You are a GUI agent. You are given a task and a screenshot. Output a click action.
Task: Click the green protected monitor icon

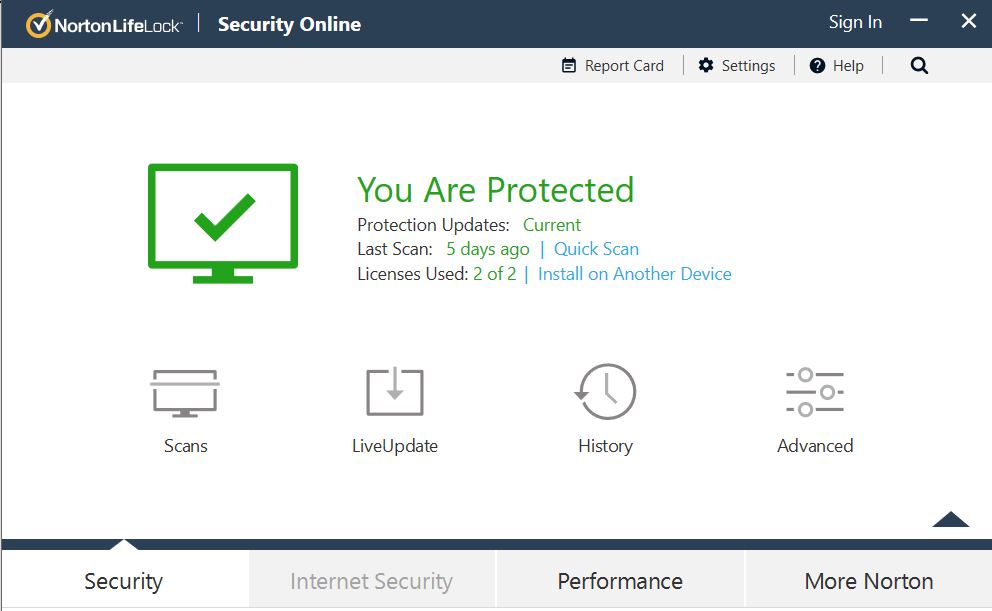(223, 221)
